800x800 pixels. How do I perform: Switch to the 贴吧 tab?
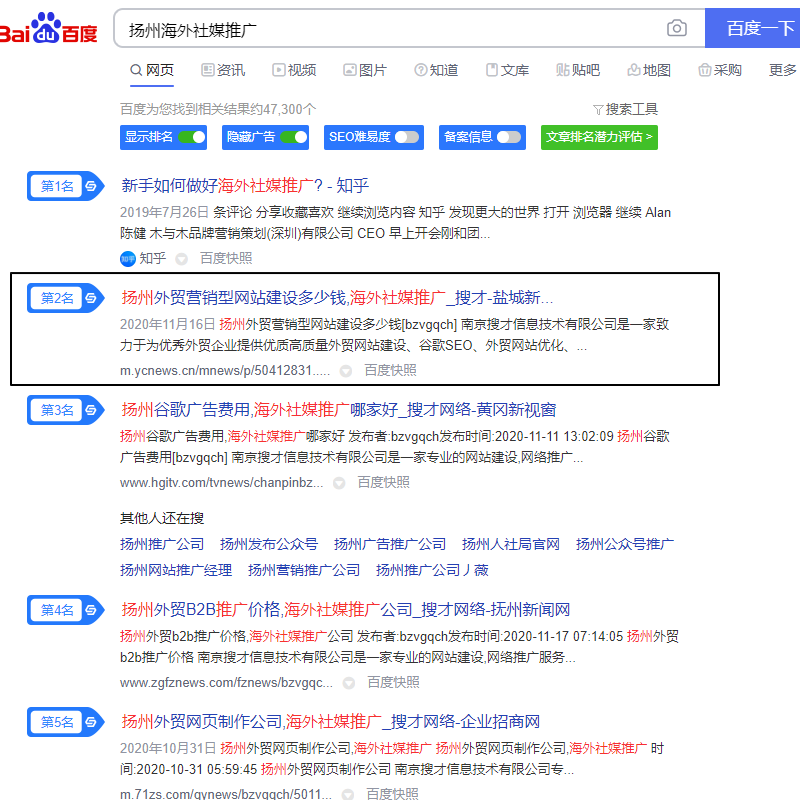[578, 70]
